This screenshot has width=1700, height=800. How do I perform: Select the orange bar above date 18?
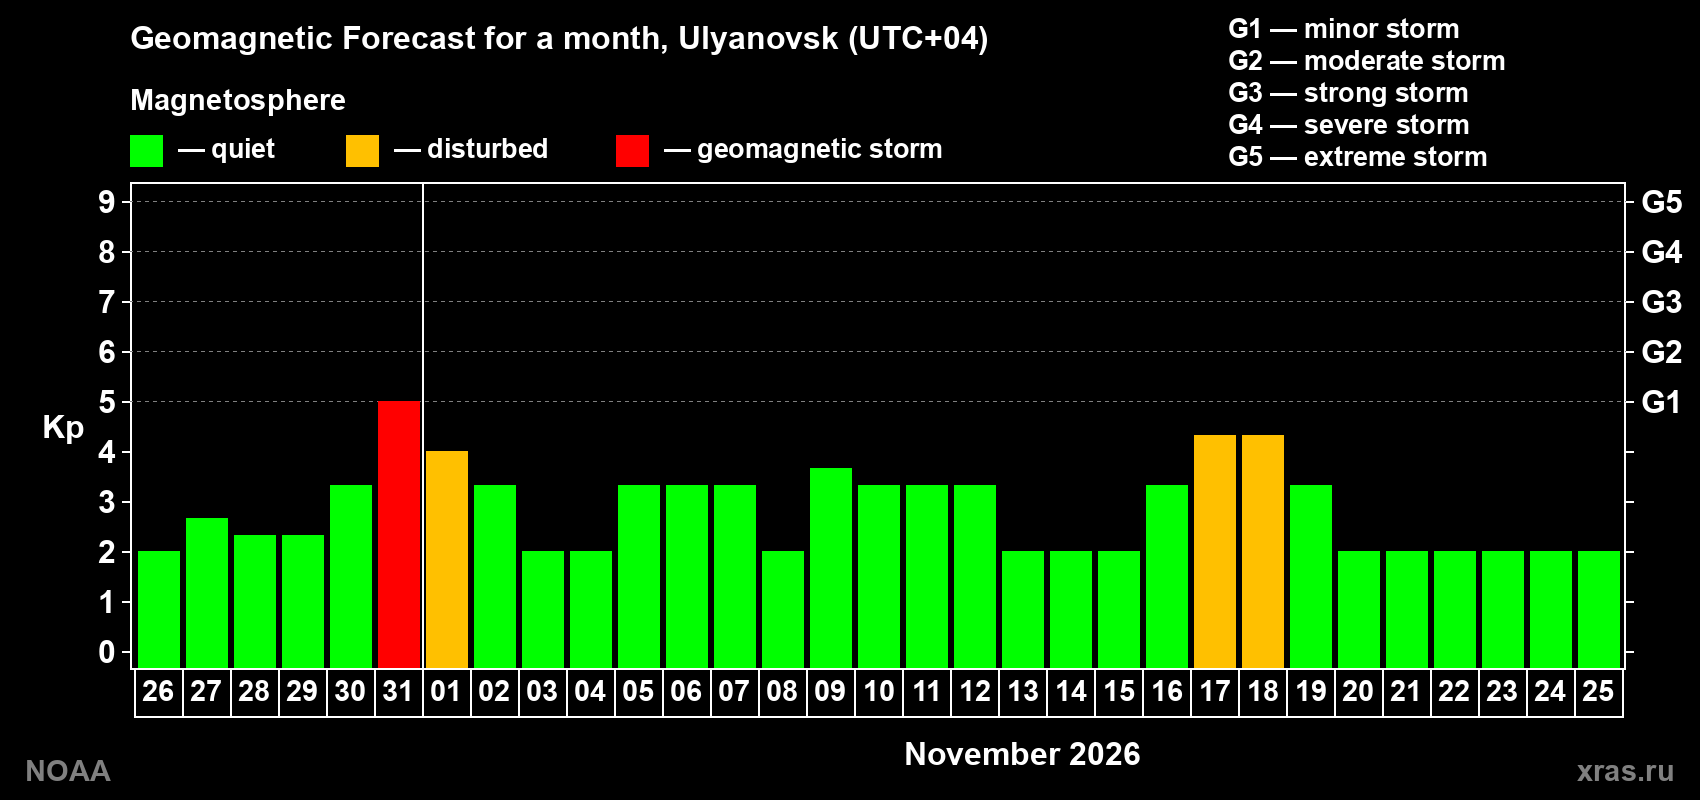[x=1263, y=551]
